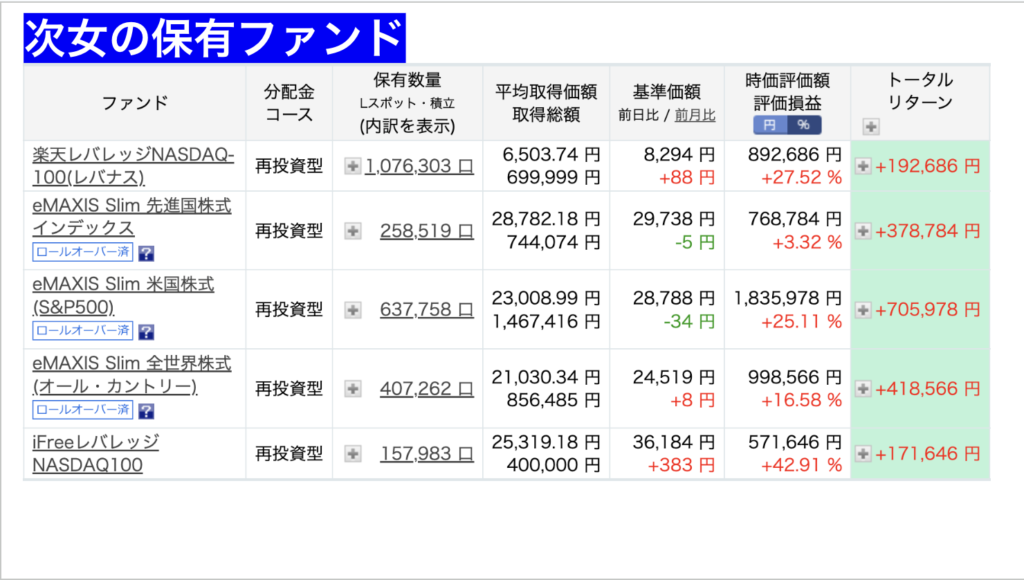Click the 分配金コース column header
This screenshot has height=580, width=1024.
pyautogui.click(x=289, y=103)
